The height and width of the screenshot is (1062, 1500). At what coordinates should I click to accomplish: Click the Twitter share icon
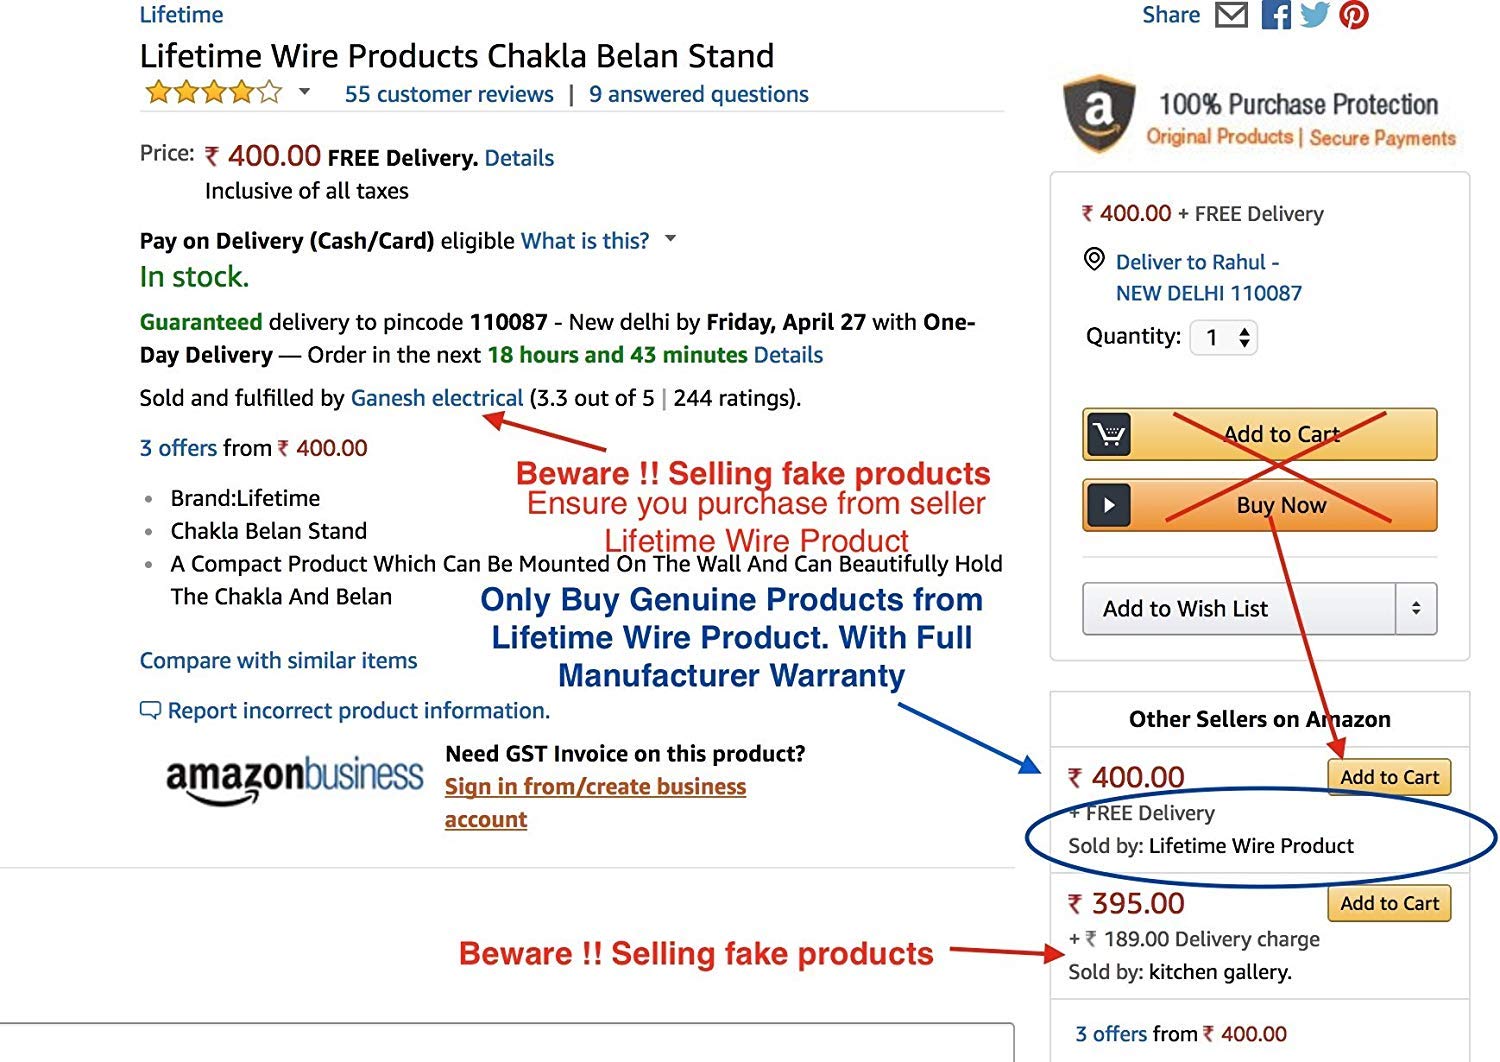pos(1315,15)
